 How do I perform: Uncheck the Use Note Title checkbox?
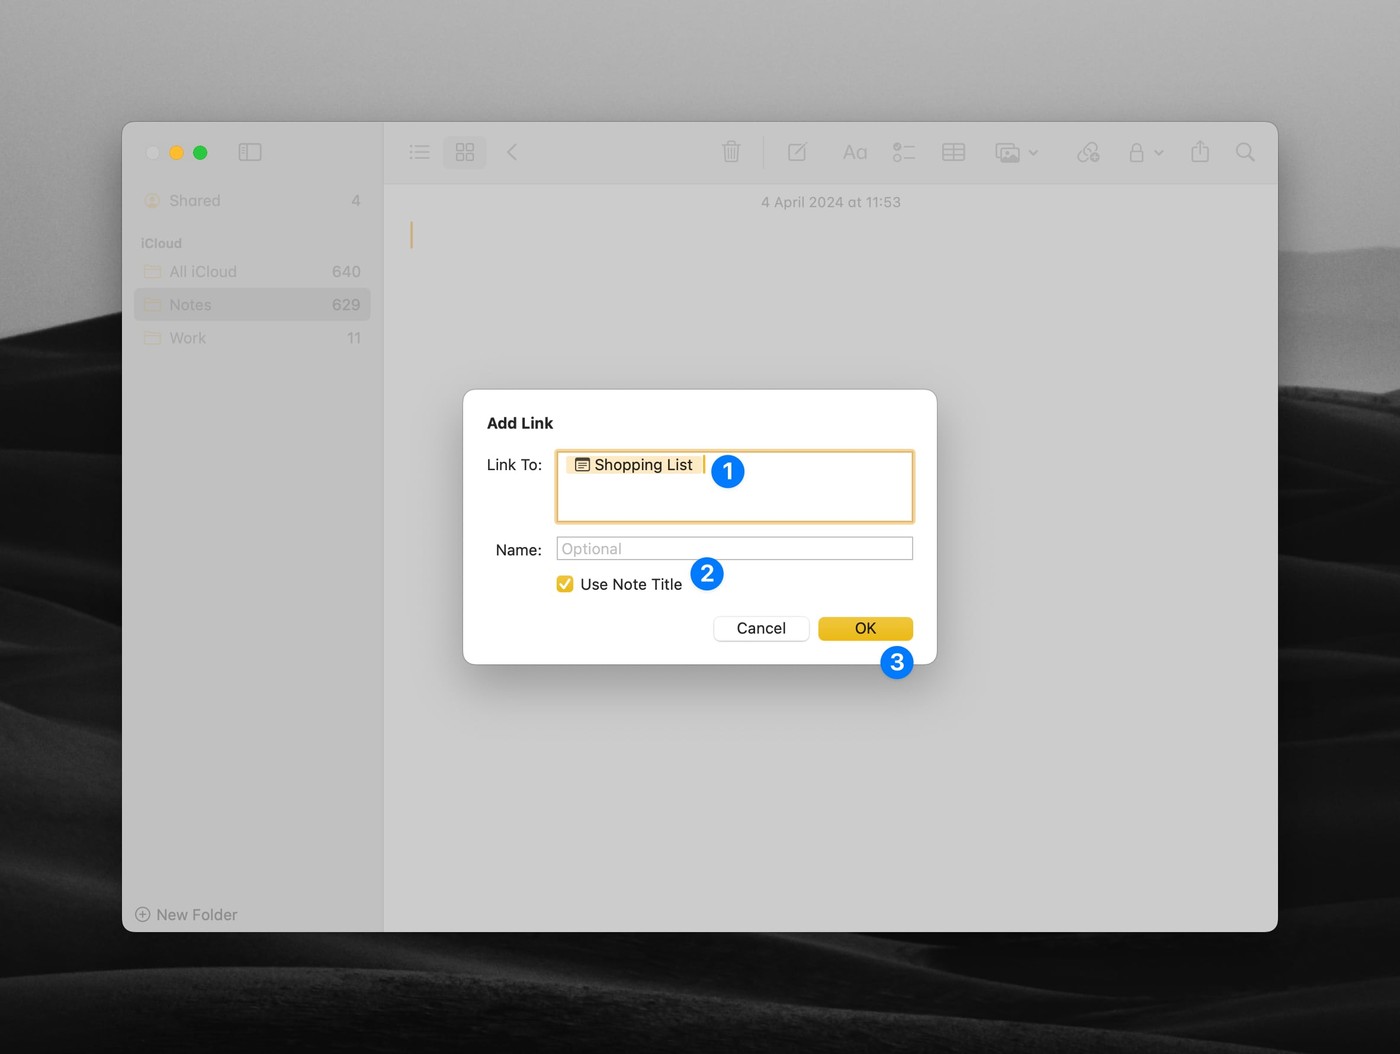(x=565, y=583)
